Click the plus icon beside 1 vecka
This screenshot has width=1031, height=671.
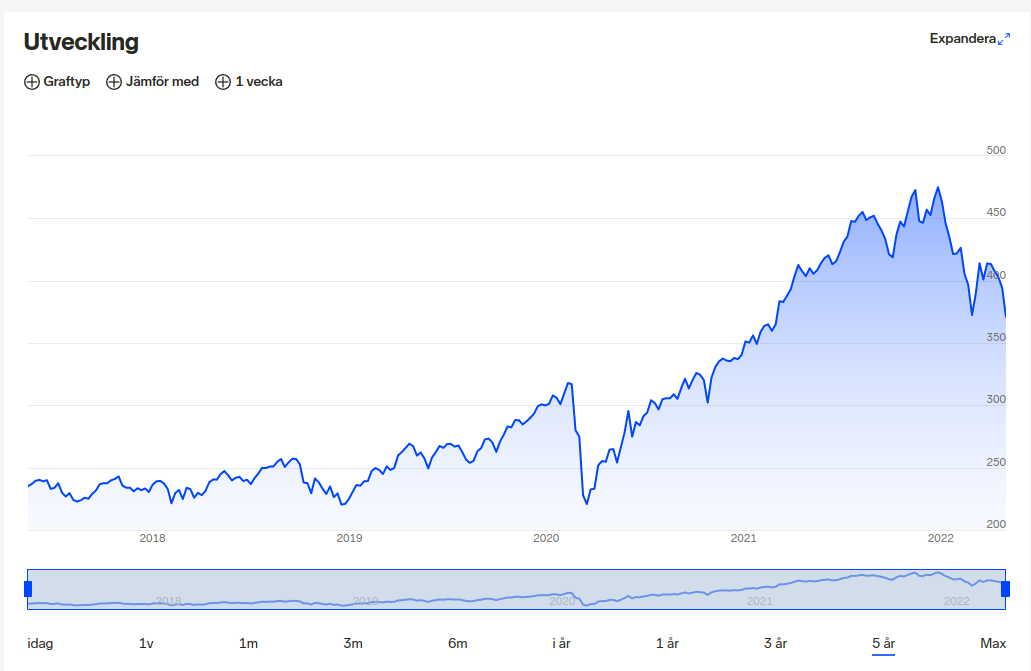point(222,82)
